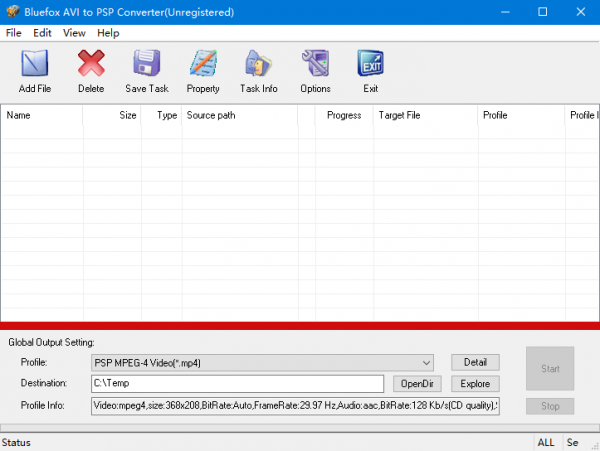
Task: Open the Options tools icon
Action: (315, 63)
